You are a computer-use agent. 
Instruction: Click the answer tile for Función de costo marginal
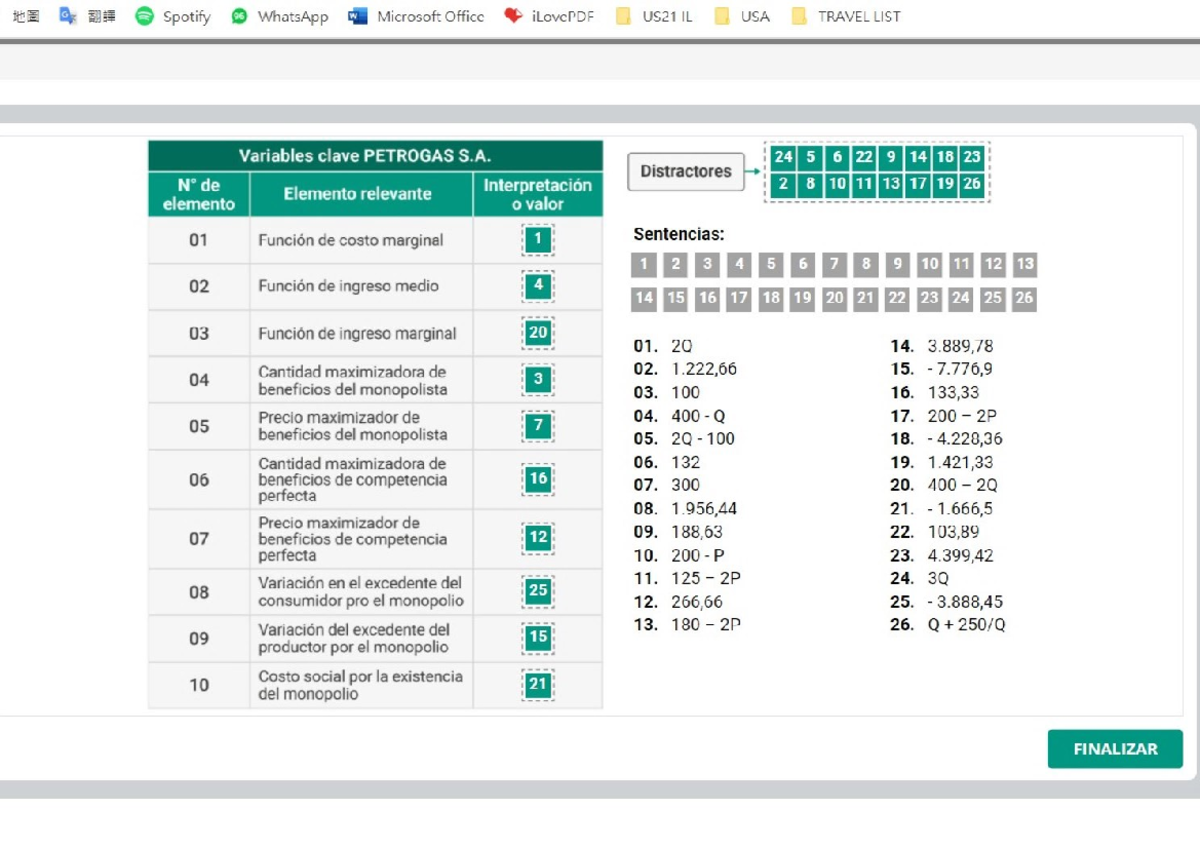538,239
